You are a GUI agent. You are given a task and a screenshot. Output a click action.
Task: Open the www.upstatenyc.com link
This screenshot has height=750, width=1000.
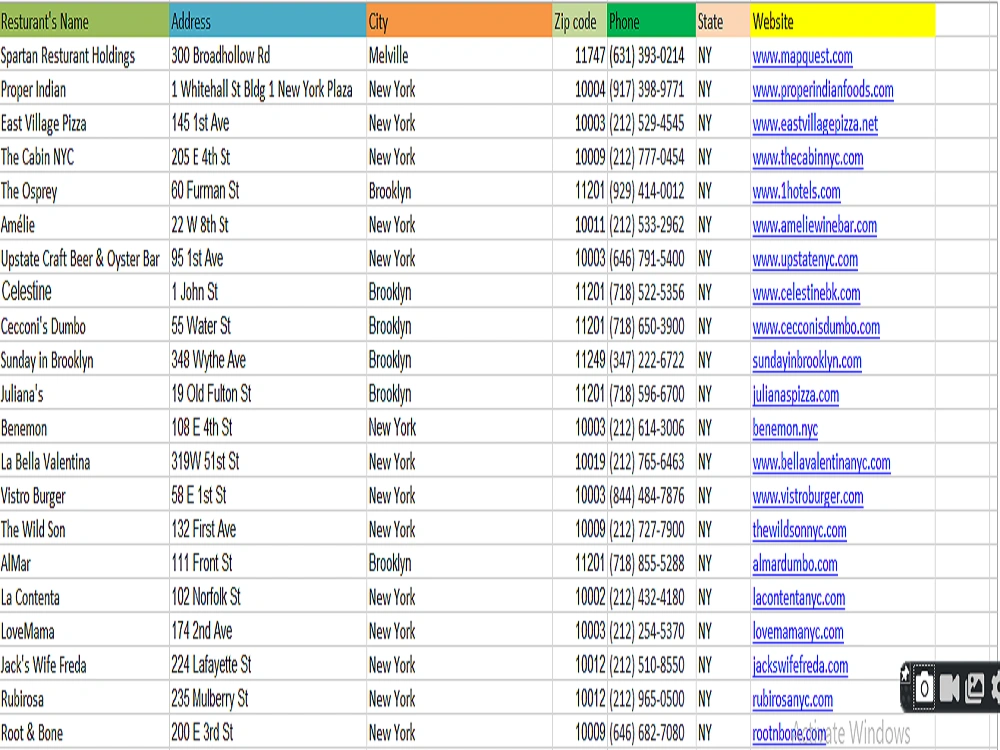[805, 259]
